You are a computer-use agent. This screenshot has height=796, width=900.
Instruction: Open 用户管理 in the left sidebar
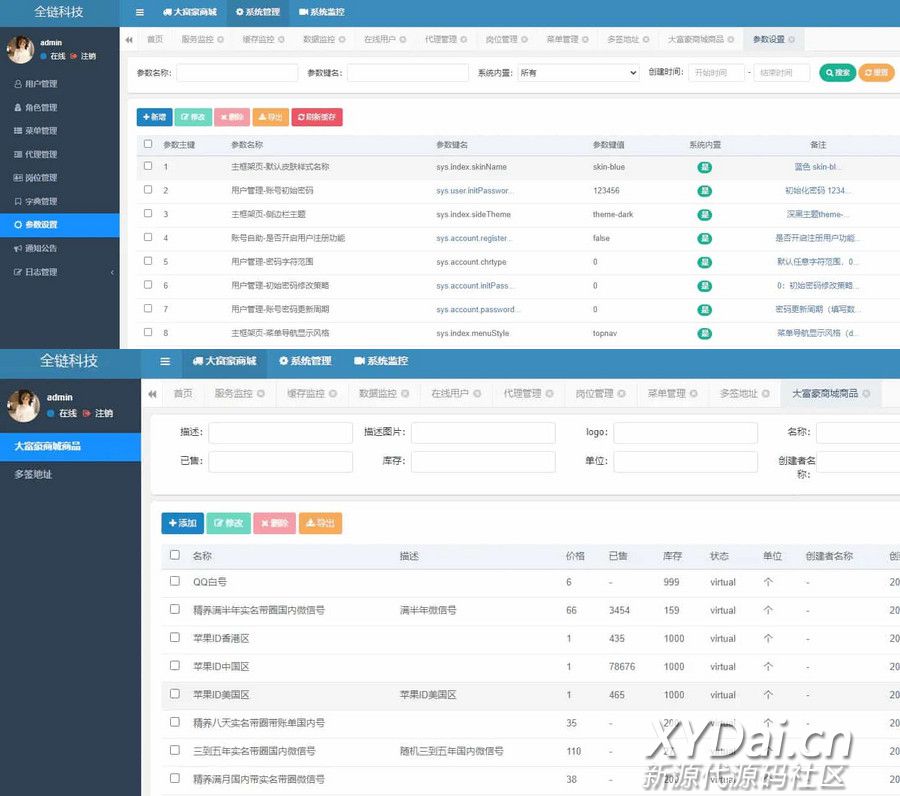pyautogui.click(x=40, y=84)
